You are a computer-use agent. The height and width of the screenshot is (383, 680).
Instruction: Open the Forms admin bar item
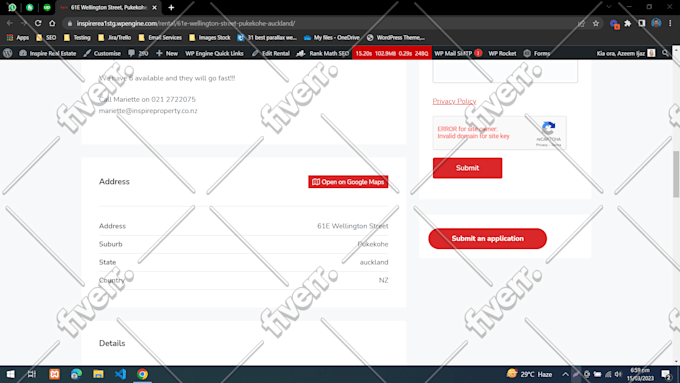[x=537, y=53]
